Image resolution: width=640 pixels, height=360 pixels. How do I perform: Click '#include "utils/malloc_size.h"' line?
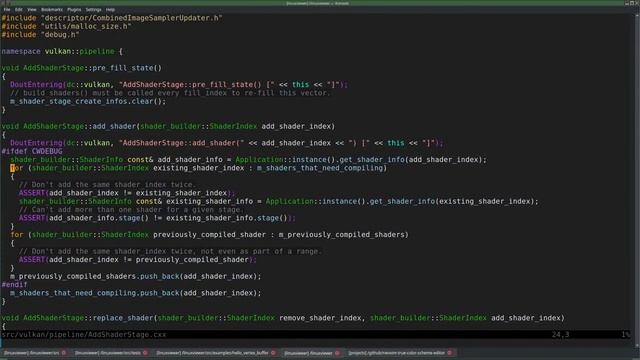tap(67, 26)
